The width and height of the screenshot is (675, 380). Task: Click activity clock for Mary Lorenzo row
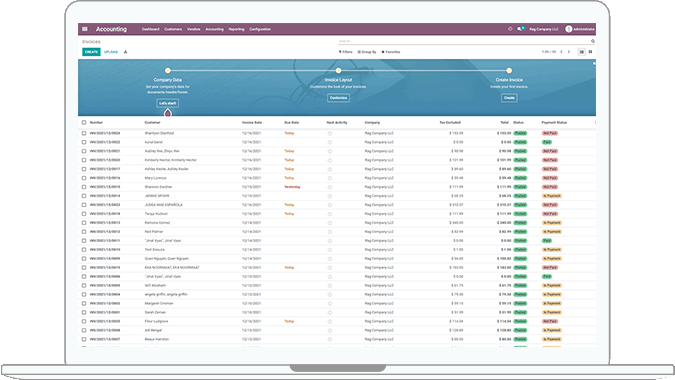[330, 178]
